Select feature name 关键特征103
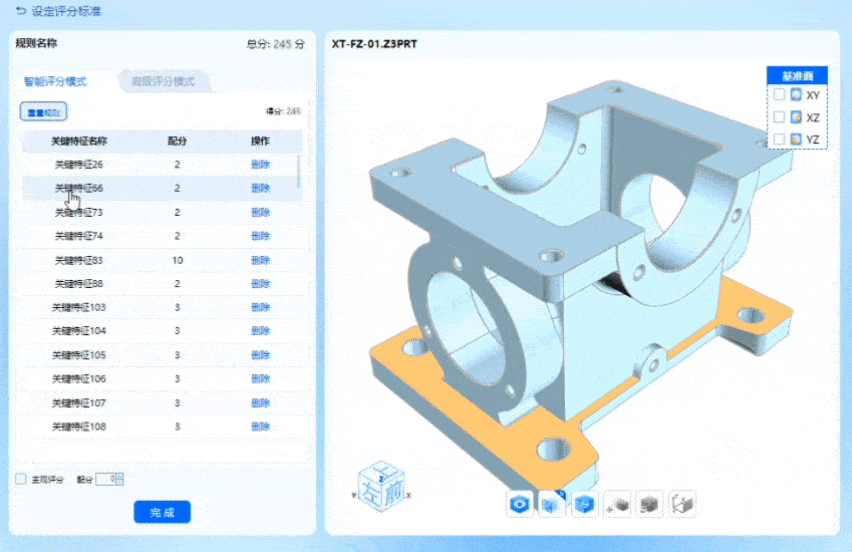This screenshot has height=552, width=852. coord(78,307)
